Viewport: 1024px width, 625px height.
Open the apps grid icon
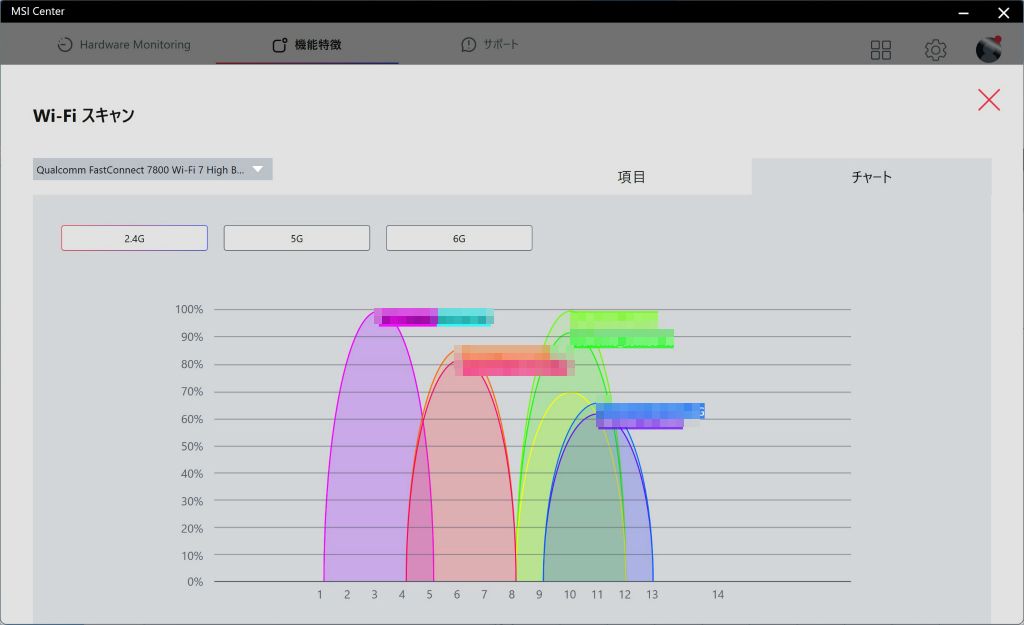click(x=880, y=50)
